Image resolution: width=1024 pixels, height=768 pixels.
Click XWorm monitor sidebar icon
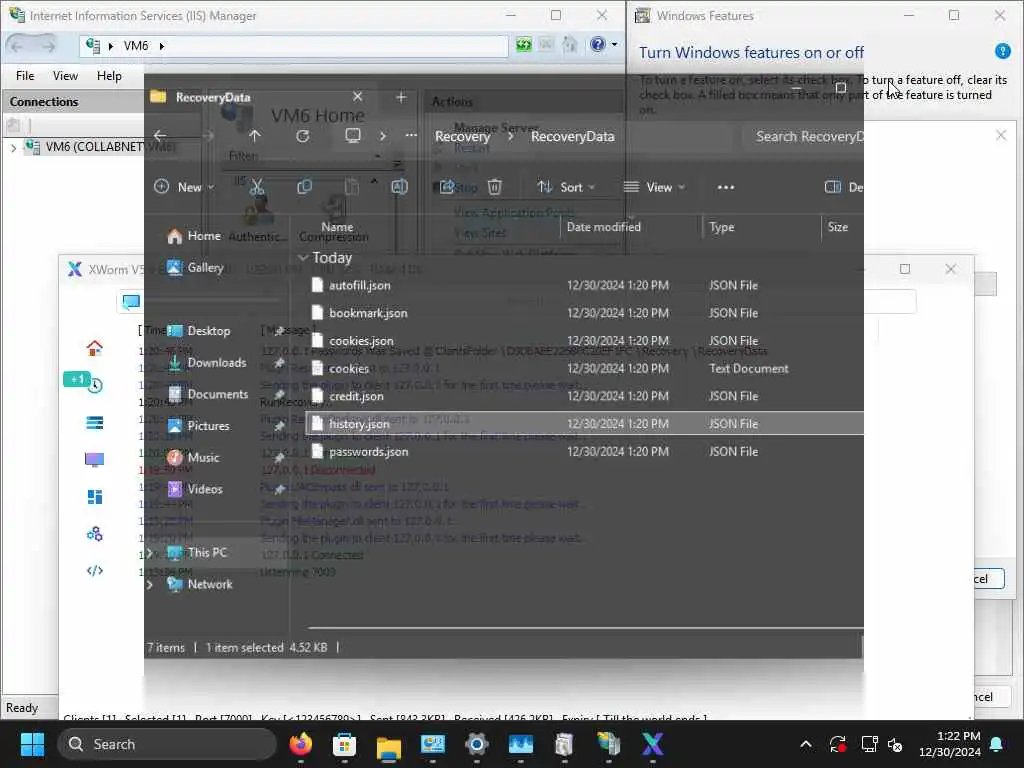95,460
